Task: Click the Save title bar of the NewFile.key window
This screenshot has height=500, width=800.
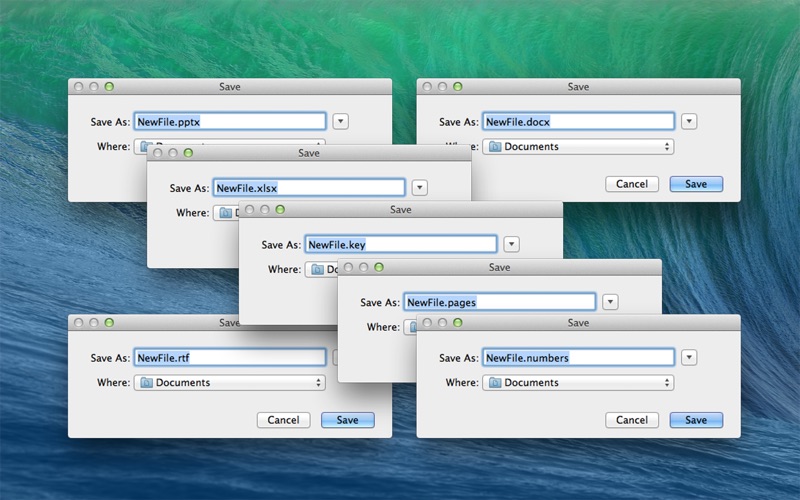Action: [401, 210]
